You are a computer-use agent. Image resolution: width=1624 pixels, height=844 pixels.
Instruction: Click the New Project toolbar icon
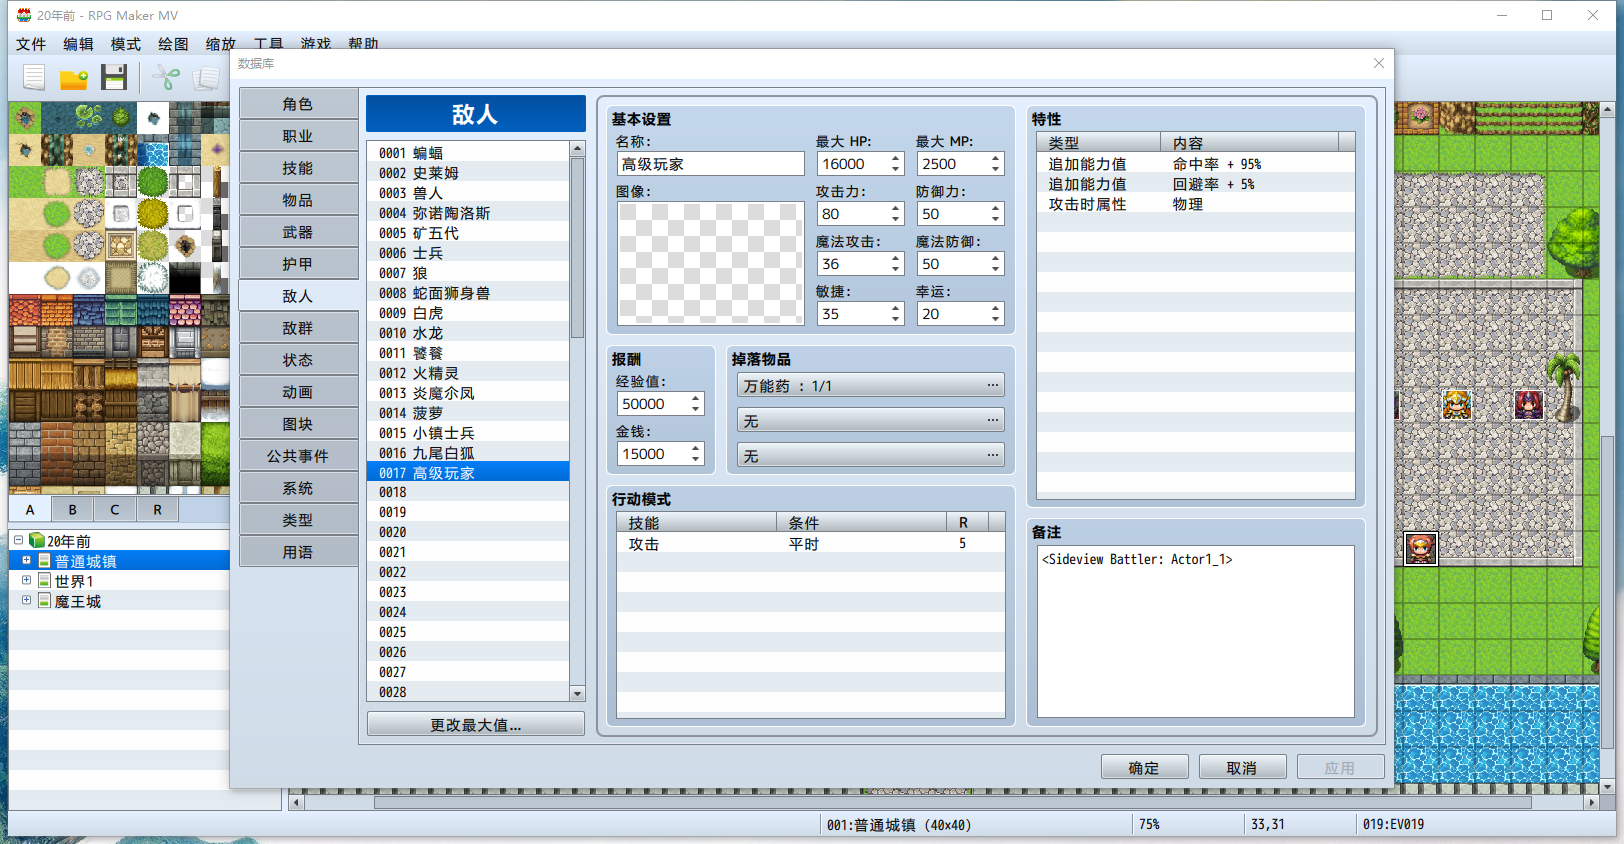pos(34,77)
